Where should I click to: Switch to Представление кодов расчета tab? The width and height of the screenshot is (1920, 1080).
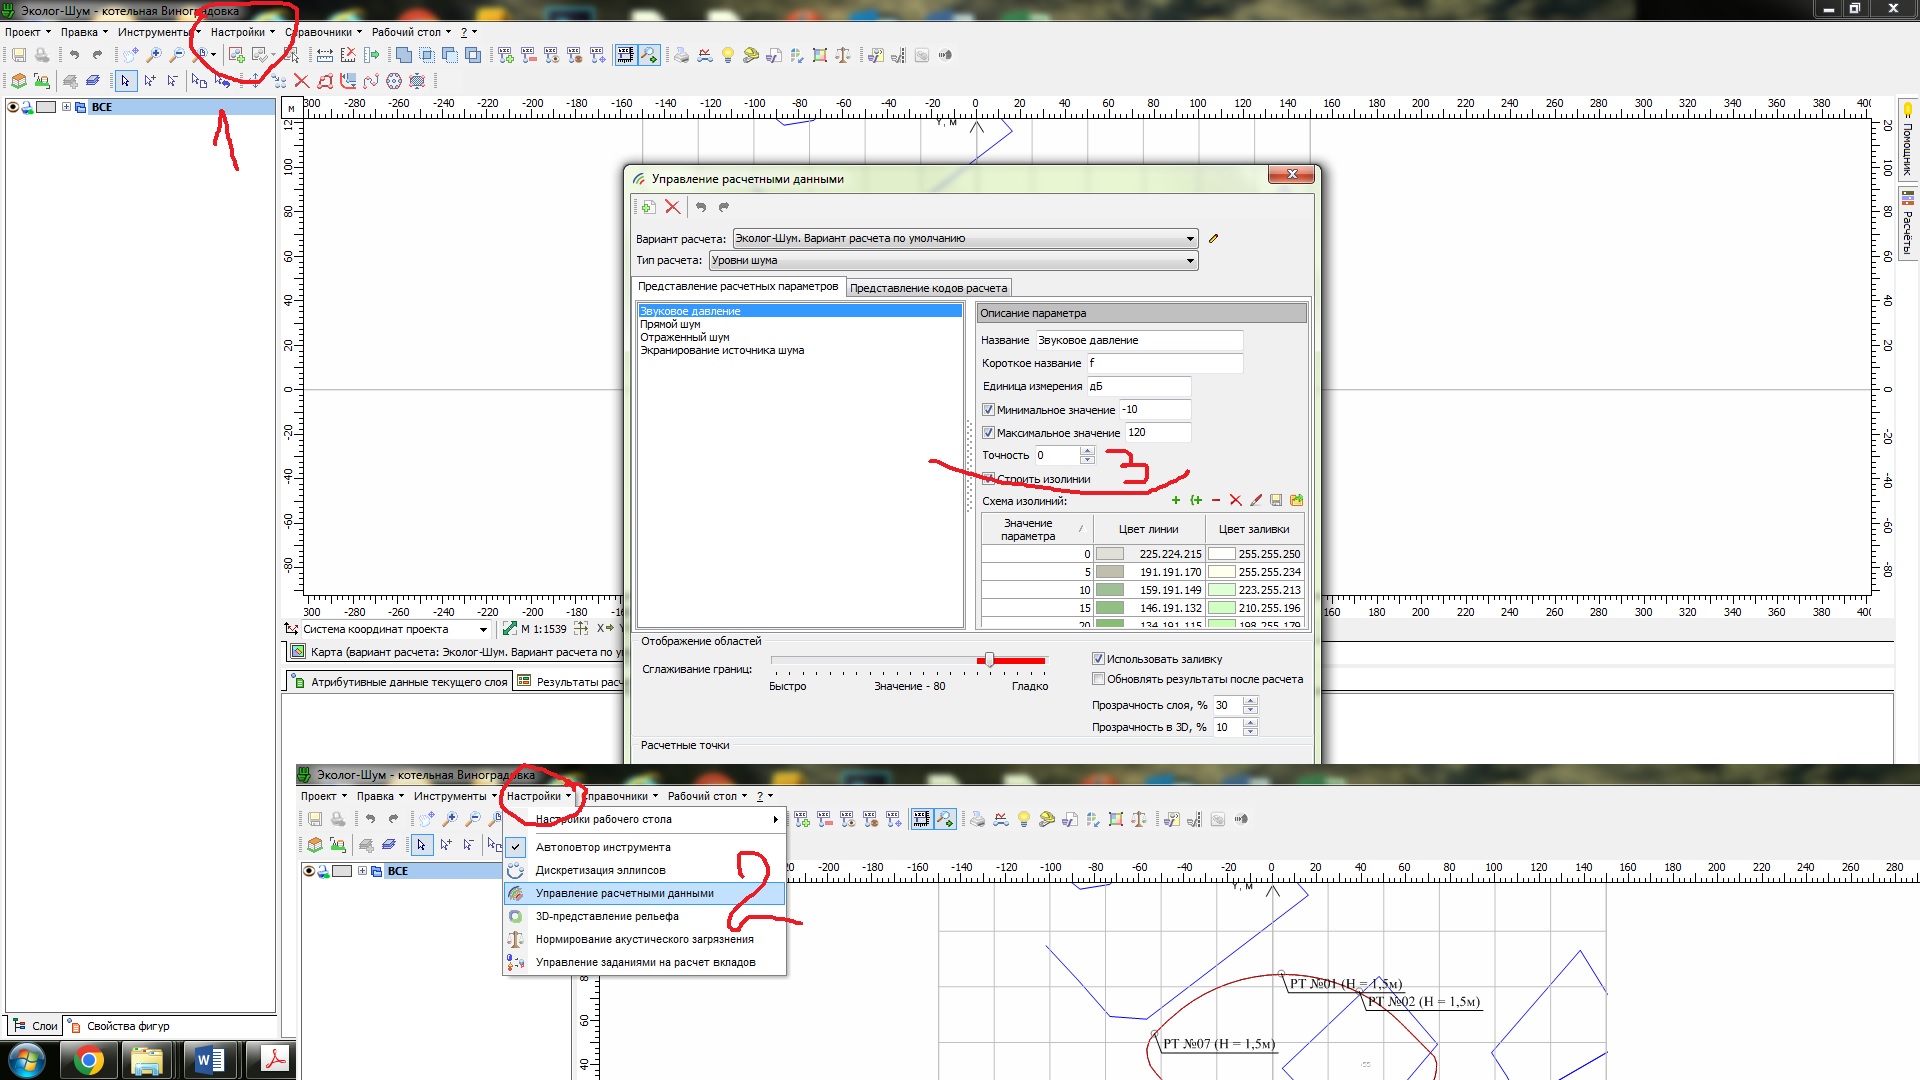point(928,288)
